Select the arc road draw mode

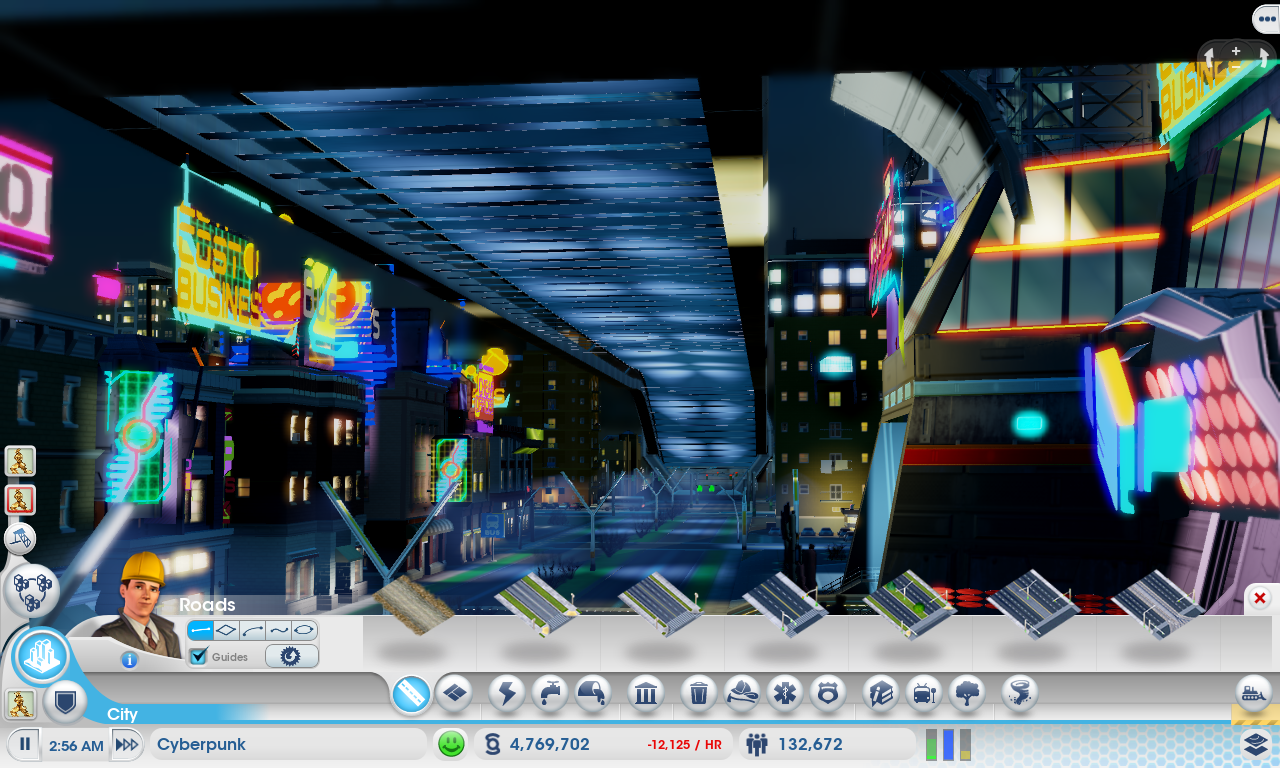coord(252,631)
